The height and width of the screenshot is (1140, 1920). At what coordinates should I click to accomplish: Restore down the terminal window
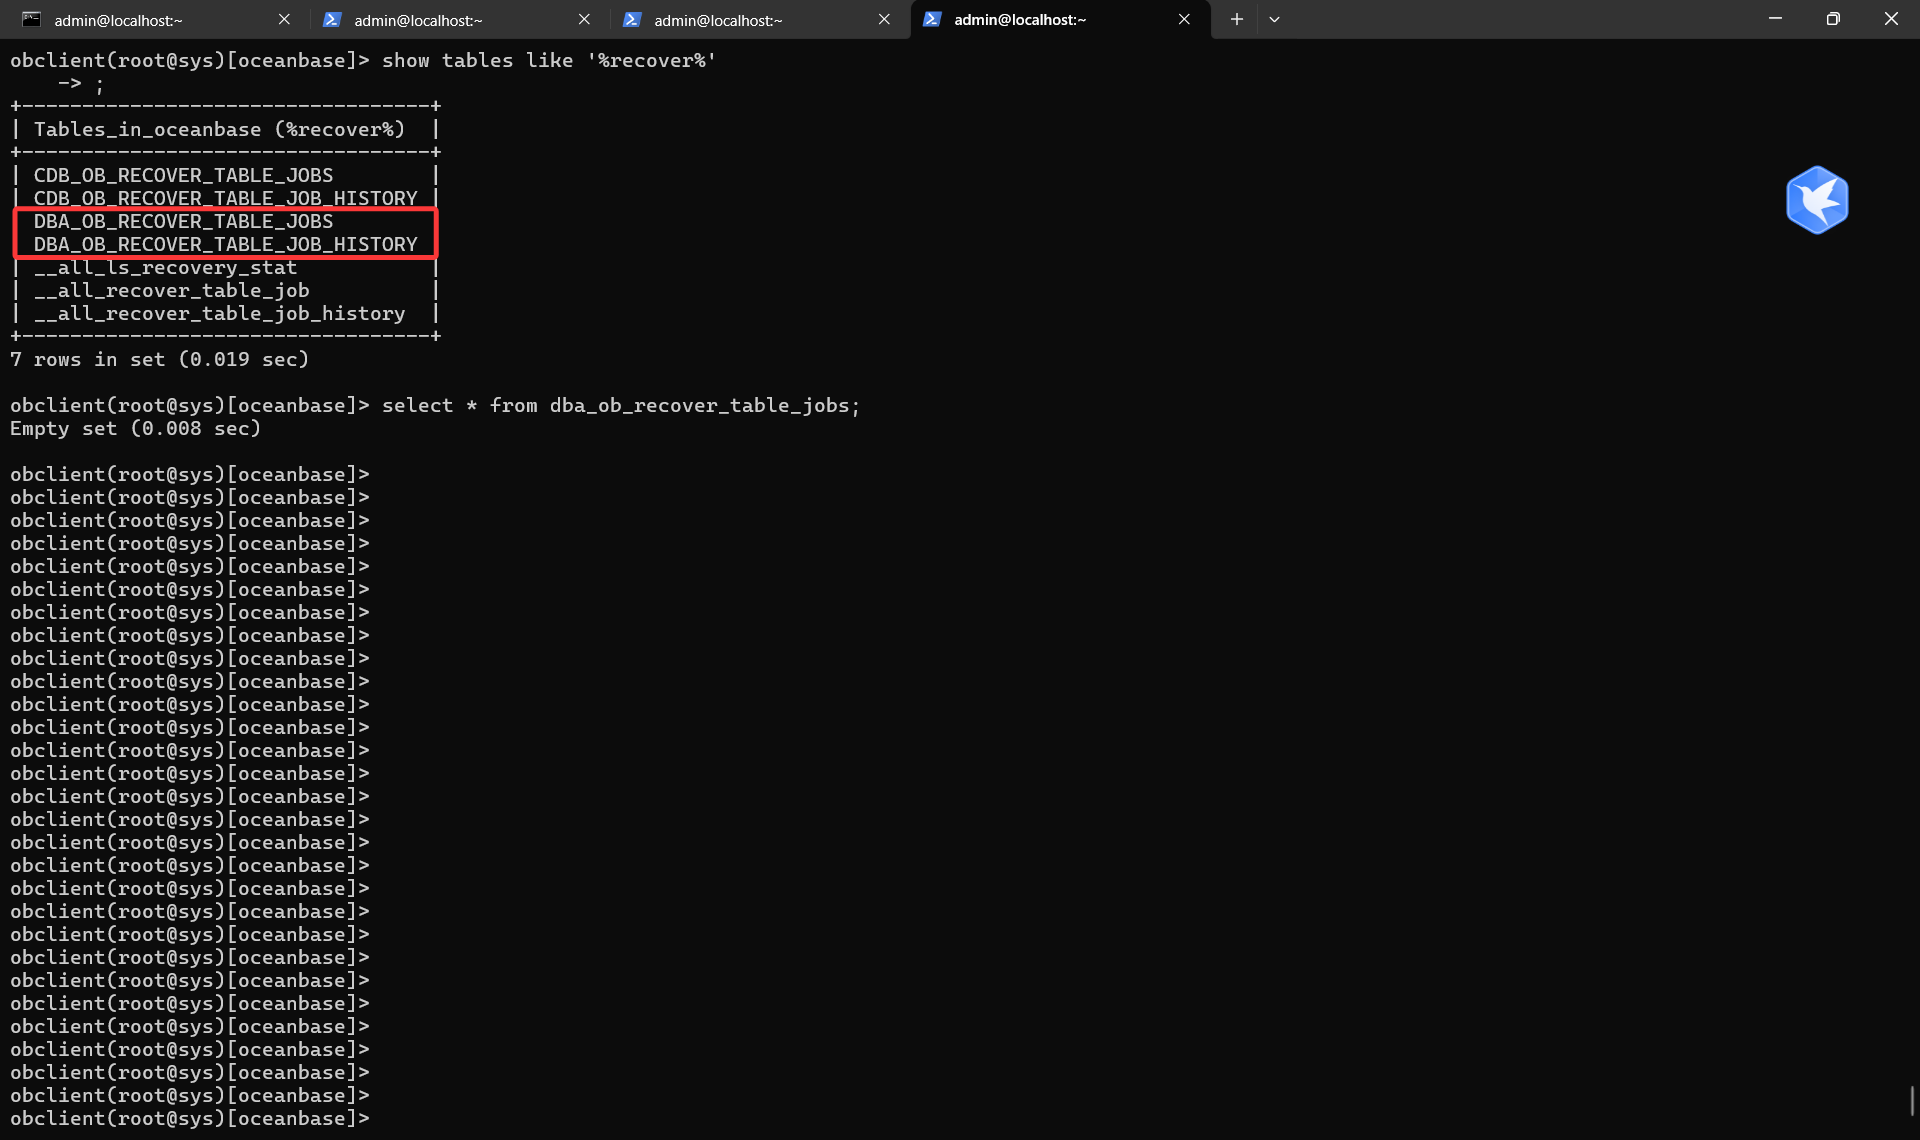[1833, 19]
